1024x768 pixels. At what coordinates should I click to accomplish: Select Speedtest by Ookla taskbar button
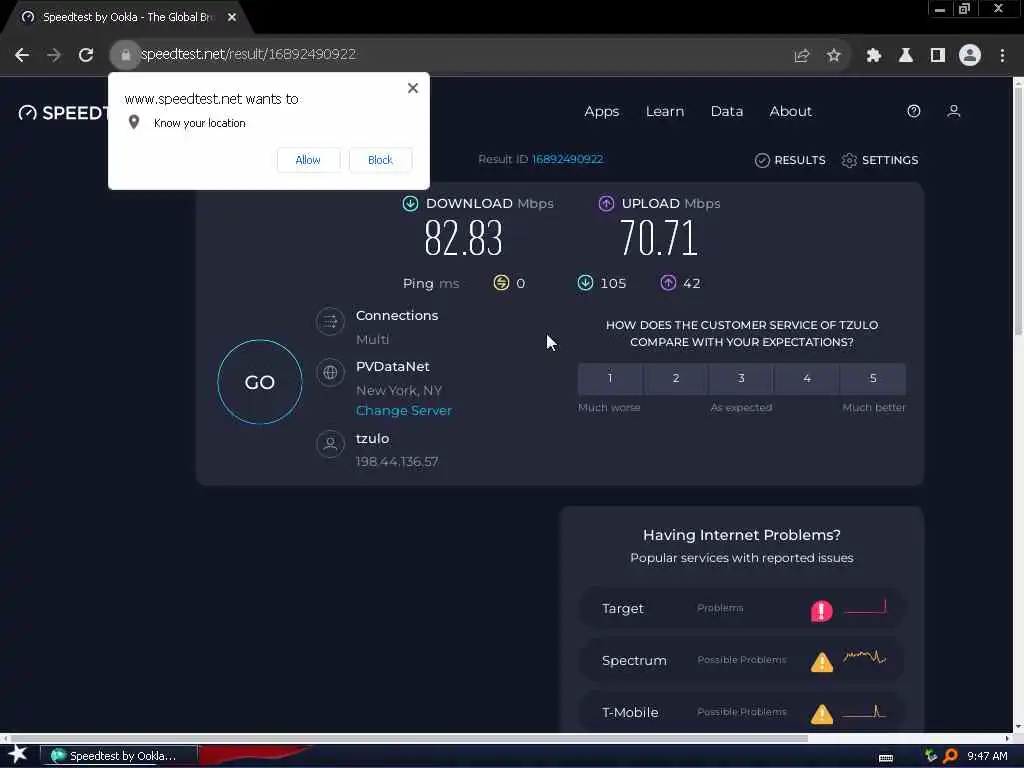tap(119, 756)
